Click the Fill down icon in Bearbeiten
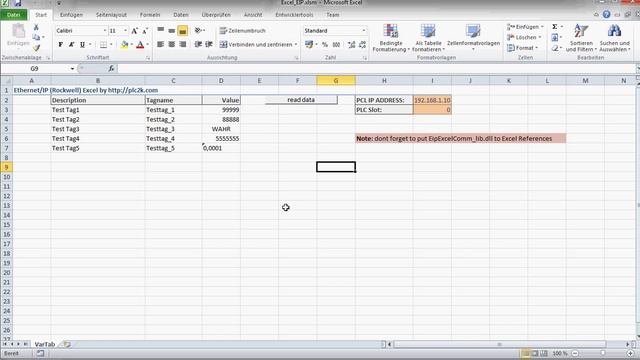This screenshot has height=360, width=640. (555, 38)
